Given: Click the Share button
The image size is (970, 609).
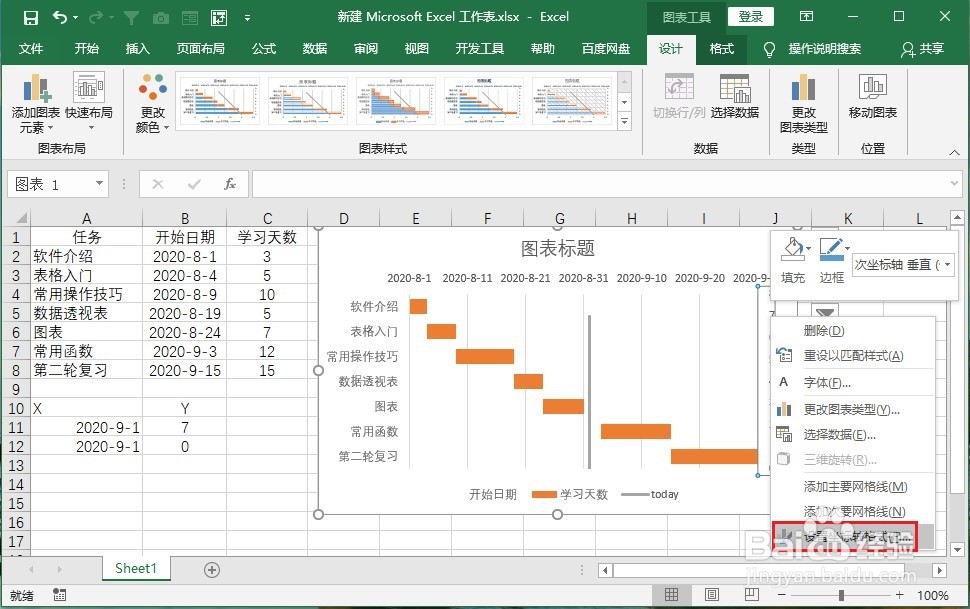Looking at the screenshot, I should [x=922, y=49].
